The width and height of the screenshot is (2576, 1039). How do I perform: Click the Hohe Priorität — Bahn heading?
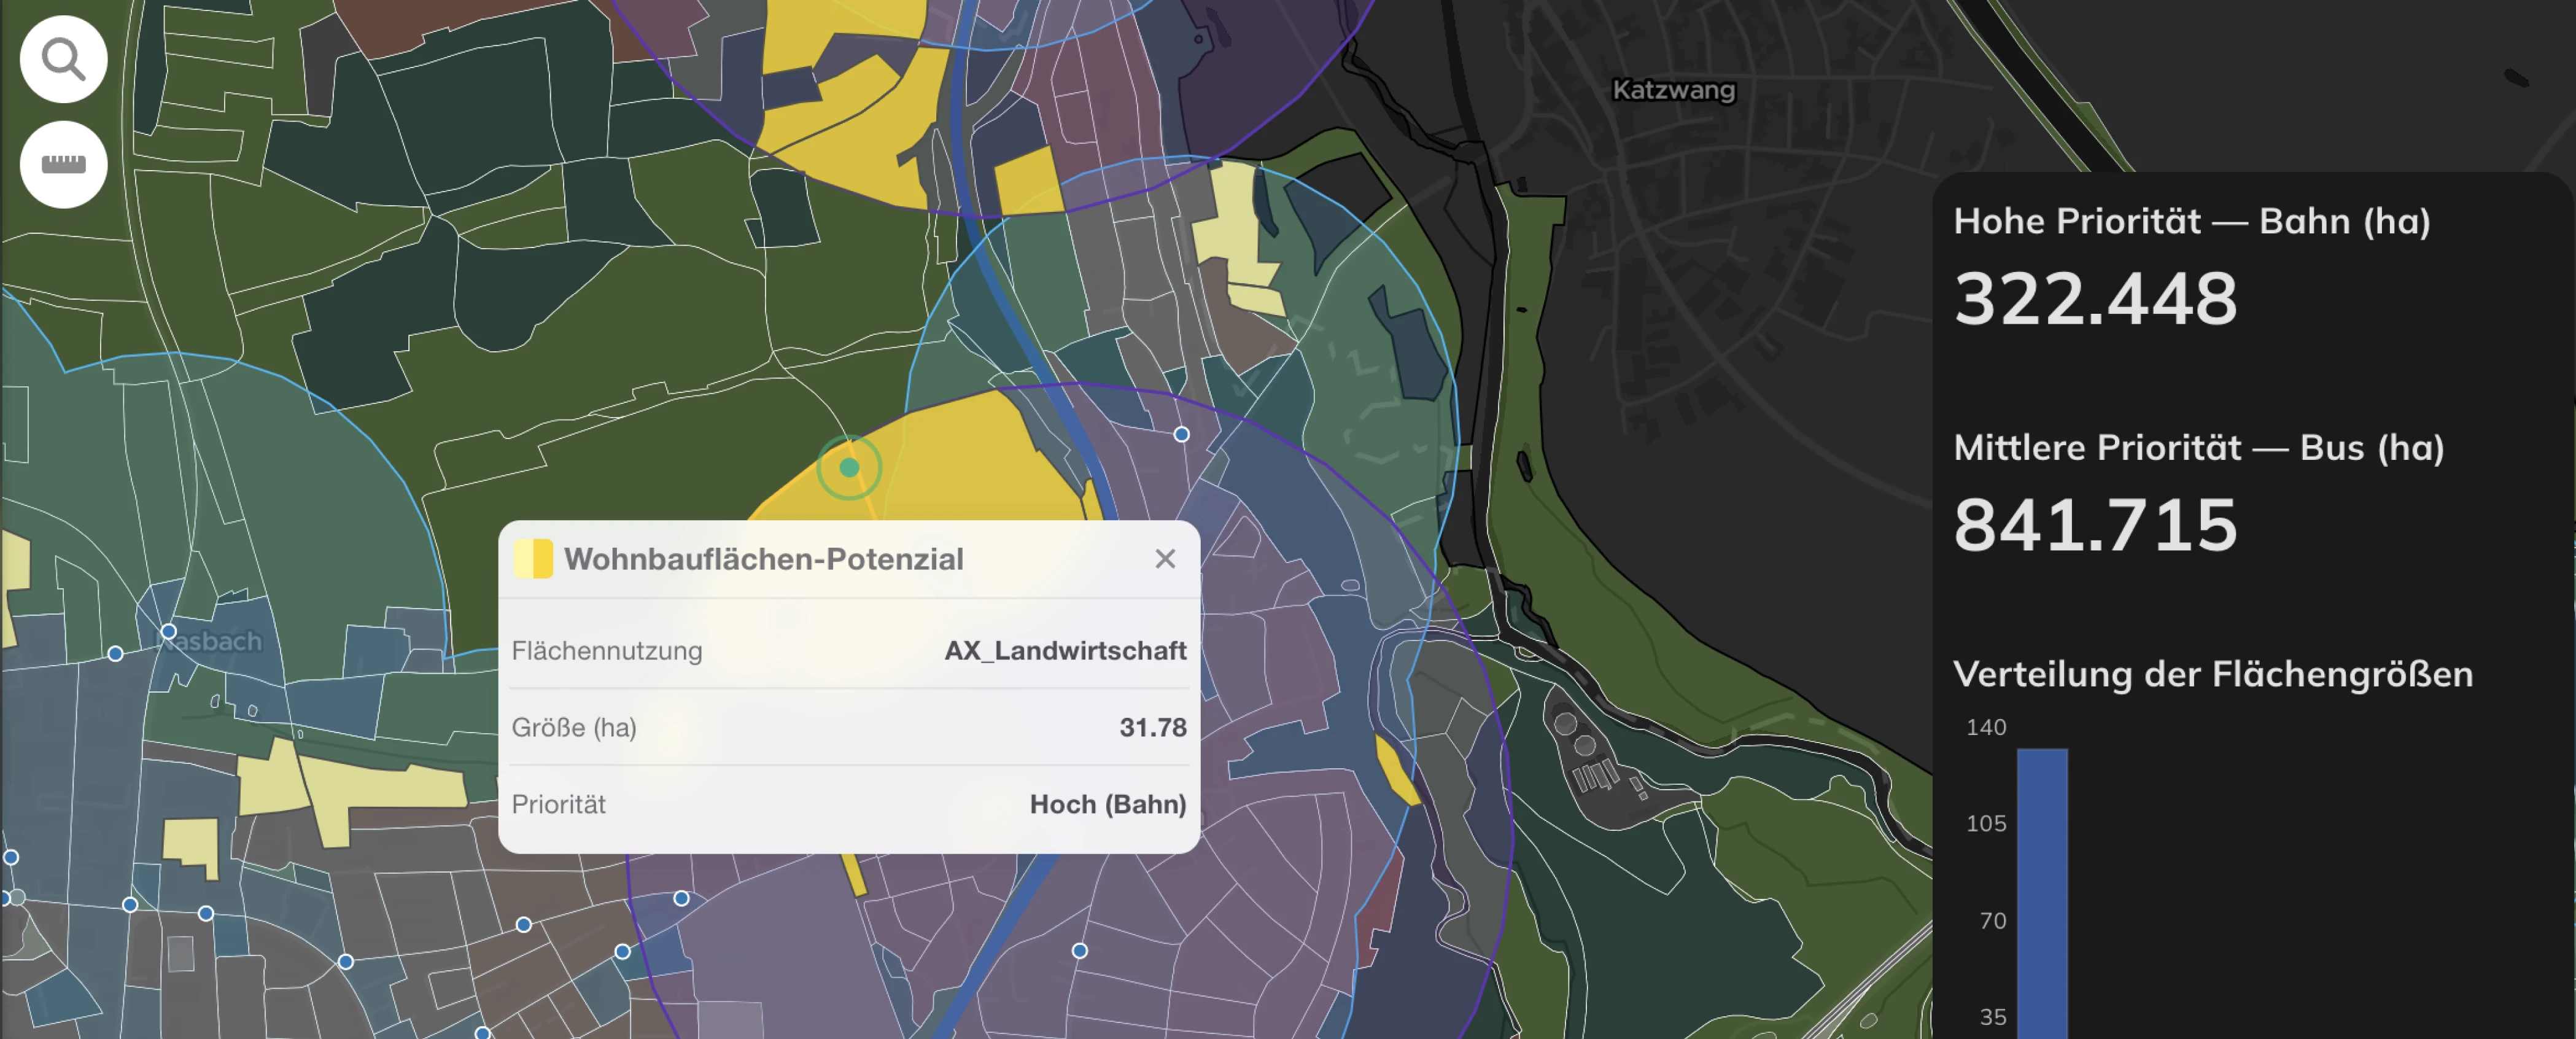point(2192,221)
